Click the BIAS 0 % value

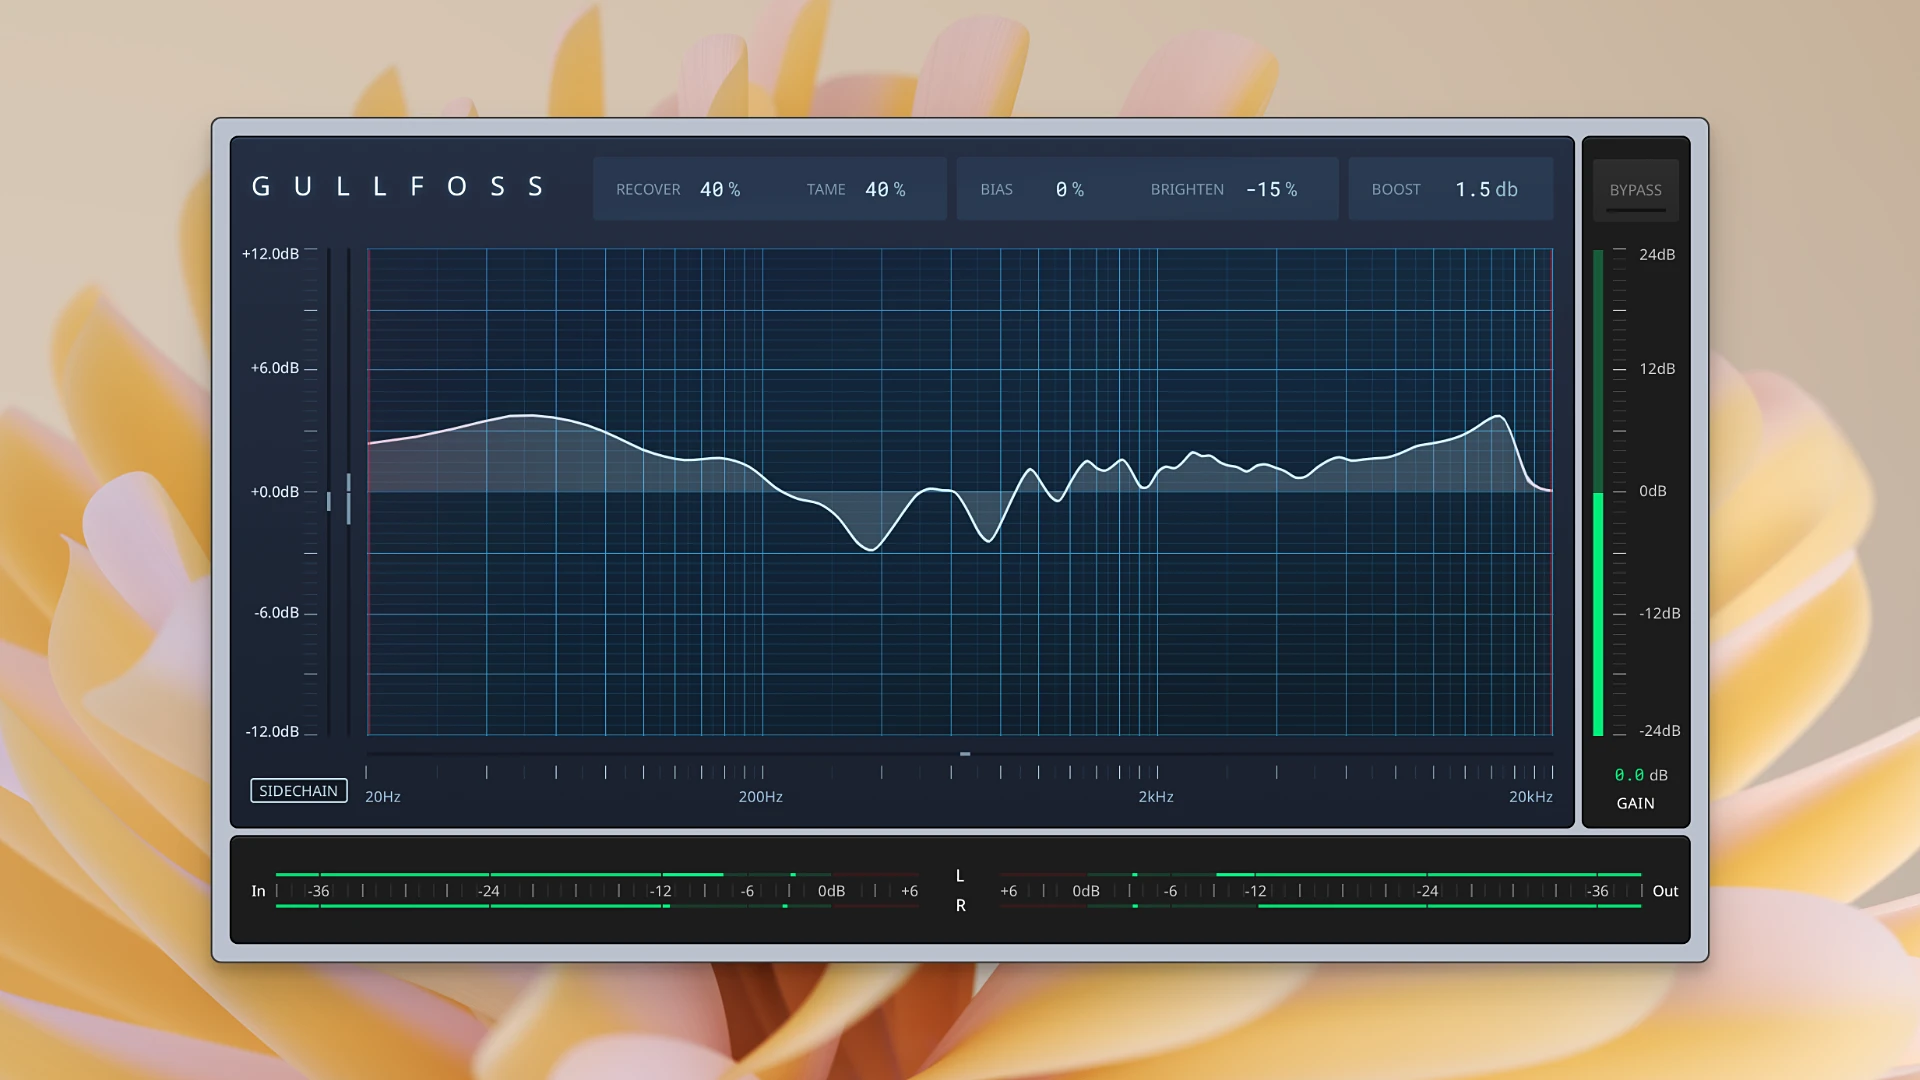pyautogui.click(x=1069, y=190)
